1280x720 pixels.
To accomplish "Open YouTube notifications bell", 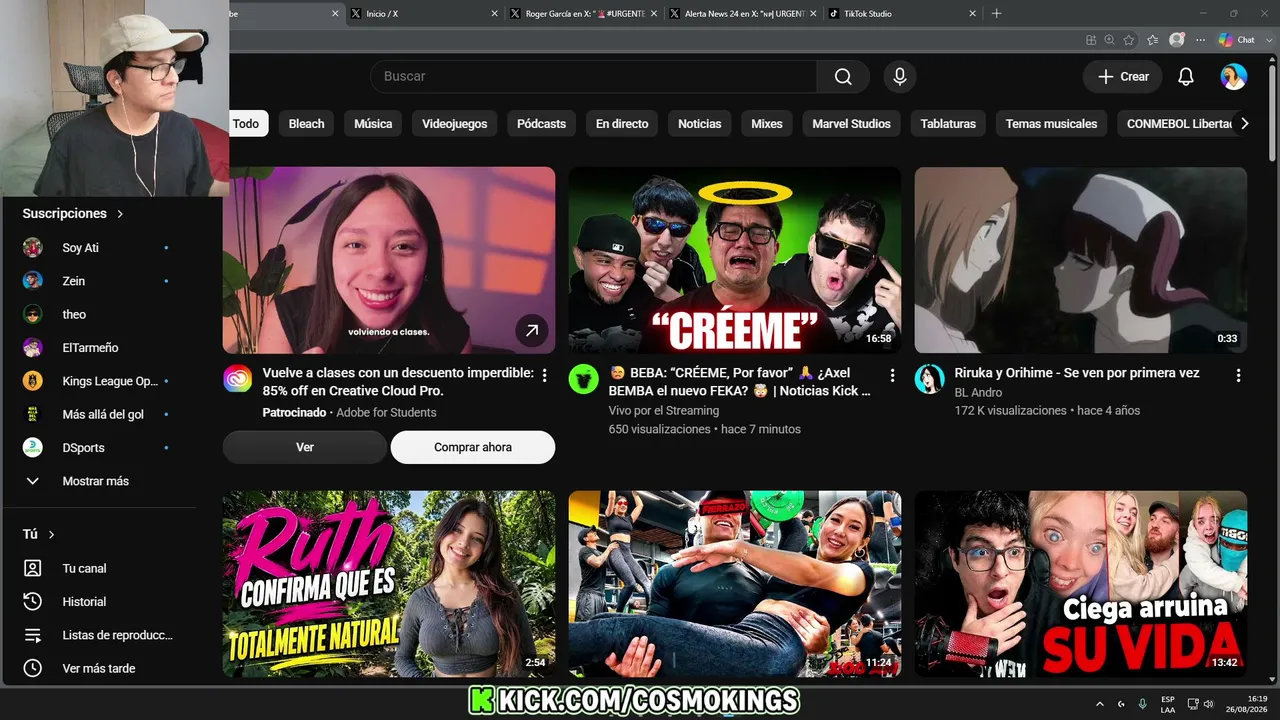I will point(1186,77).
